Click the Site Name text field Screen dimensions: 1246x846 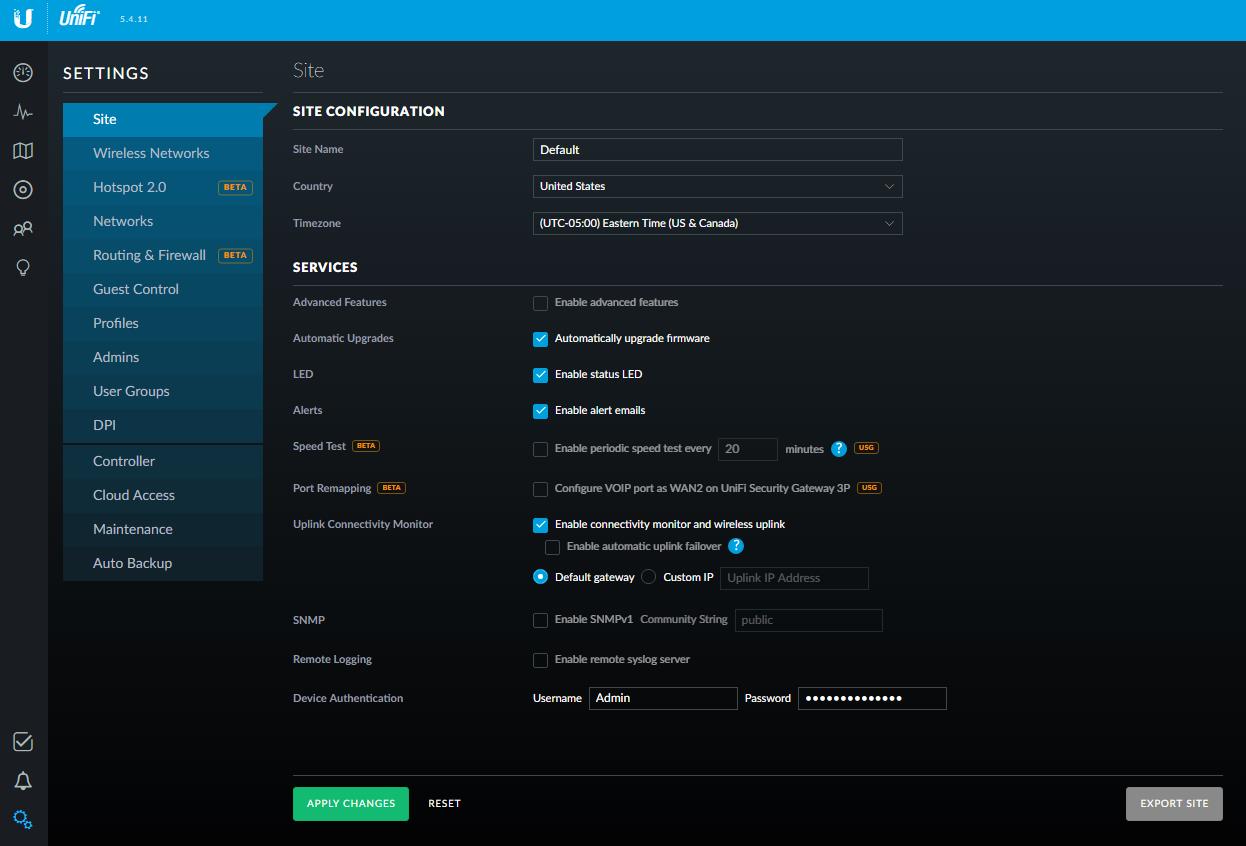click(x=717, y=150)
